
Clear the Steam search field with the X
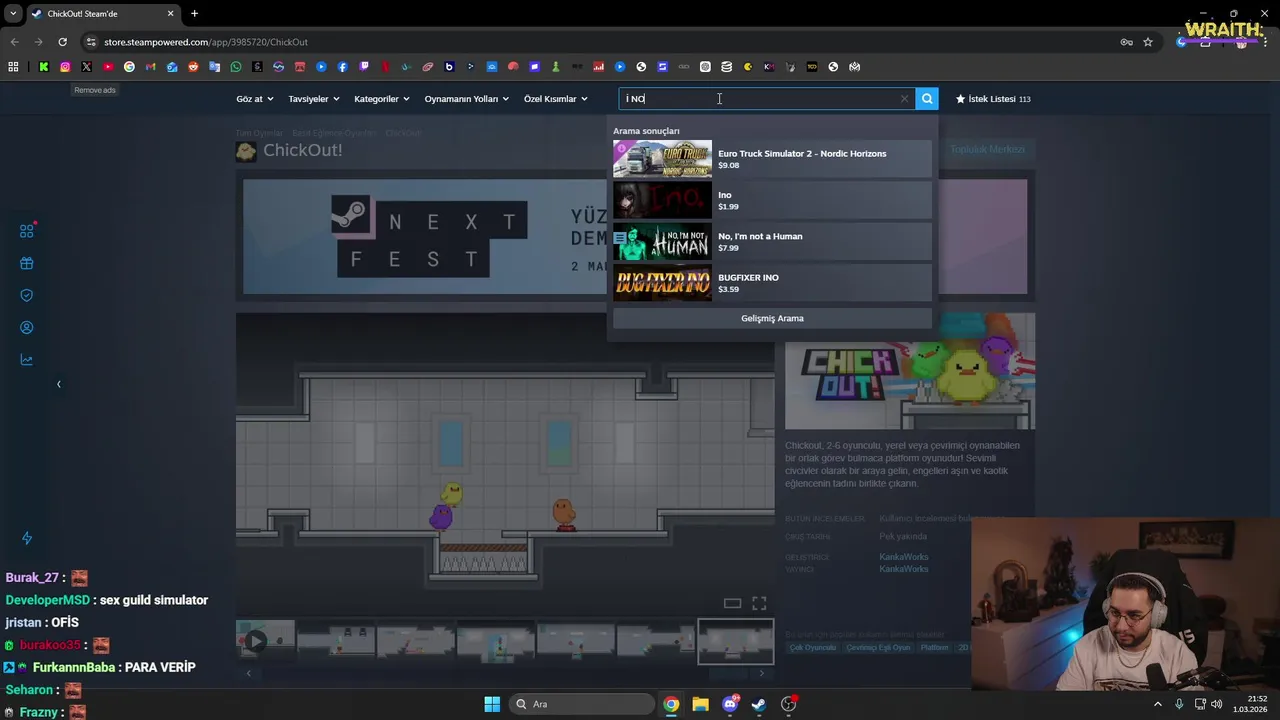(904, 99)
